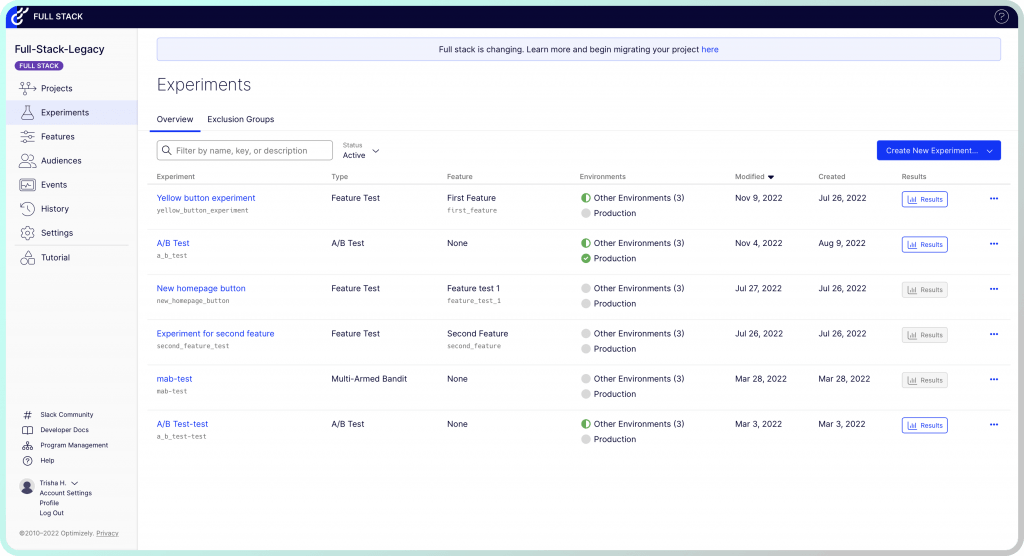1024x556 pixels.
Task: Select the Overview tab
Action: [175, 120]
